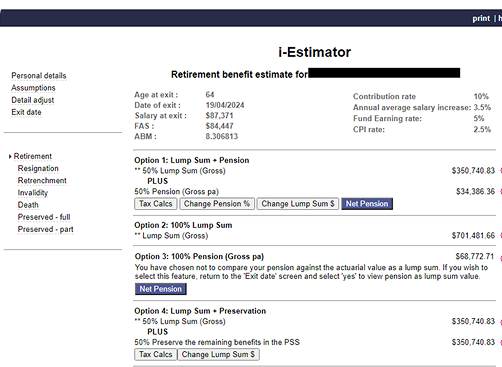The width and height of the screenshot is (502, 367).
Task: Click Change Lump Sum $ in Option 1
Action: 298,204
